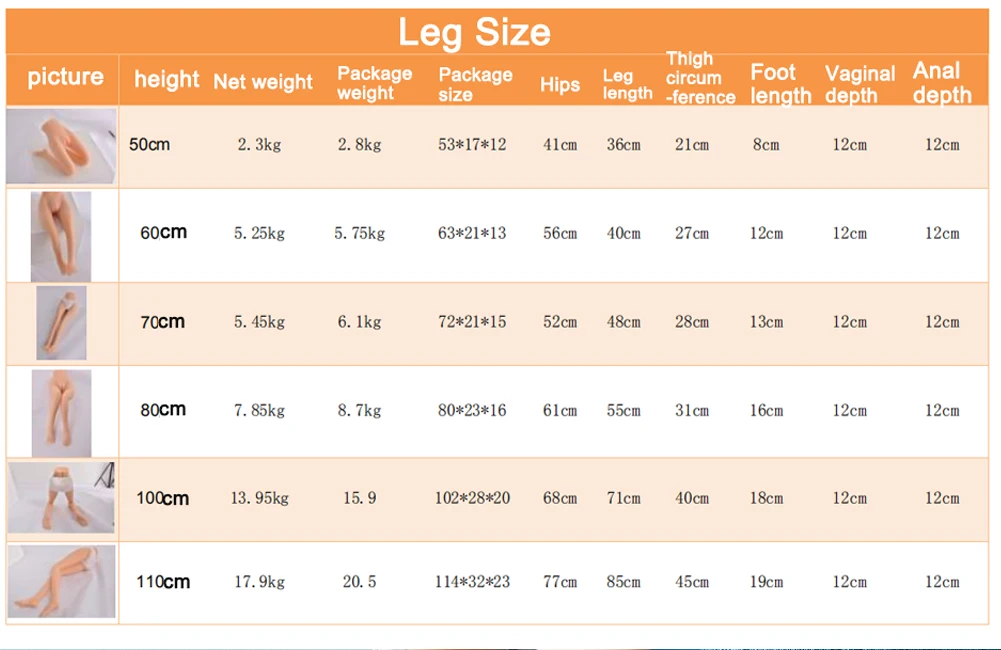Click the "Leg Size" table title

[474, 32]
